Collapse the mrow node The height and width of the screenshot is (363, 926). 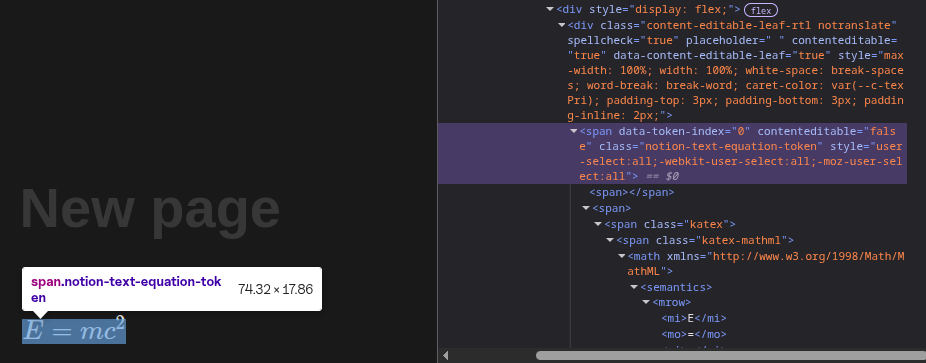[646, 303]
